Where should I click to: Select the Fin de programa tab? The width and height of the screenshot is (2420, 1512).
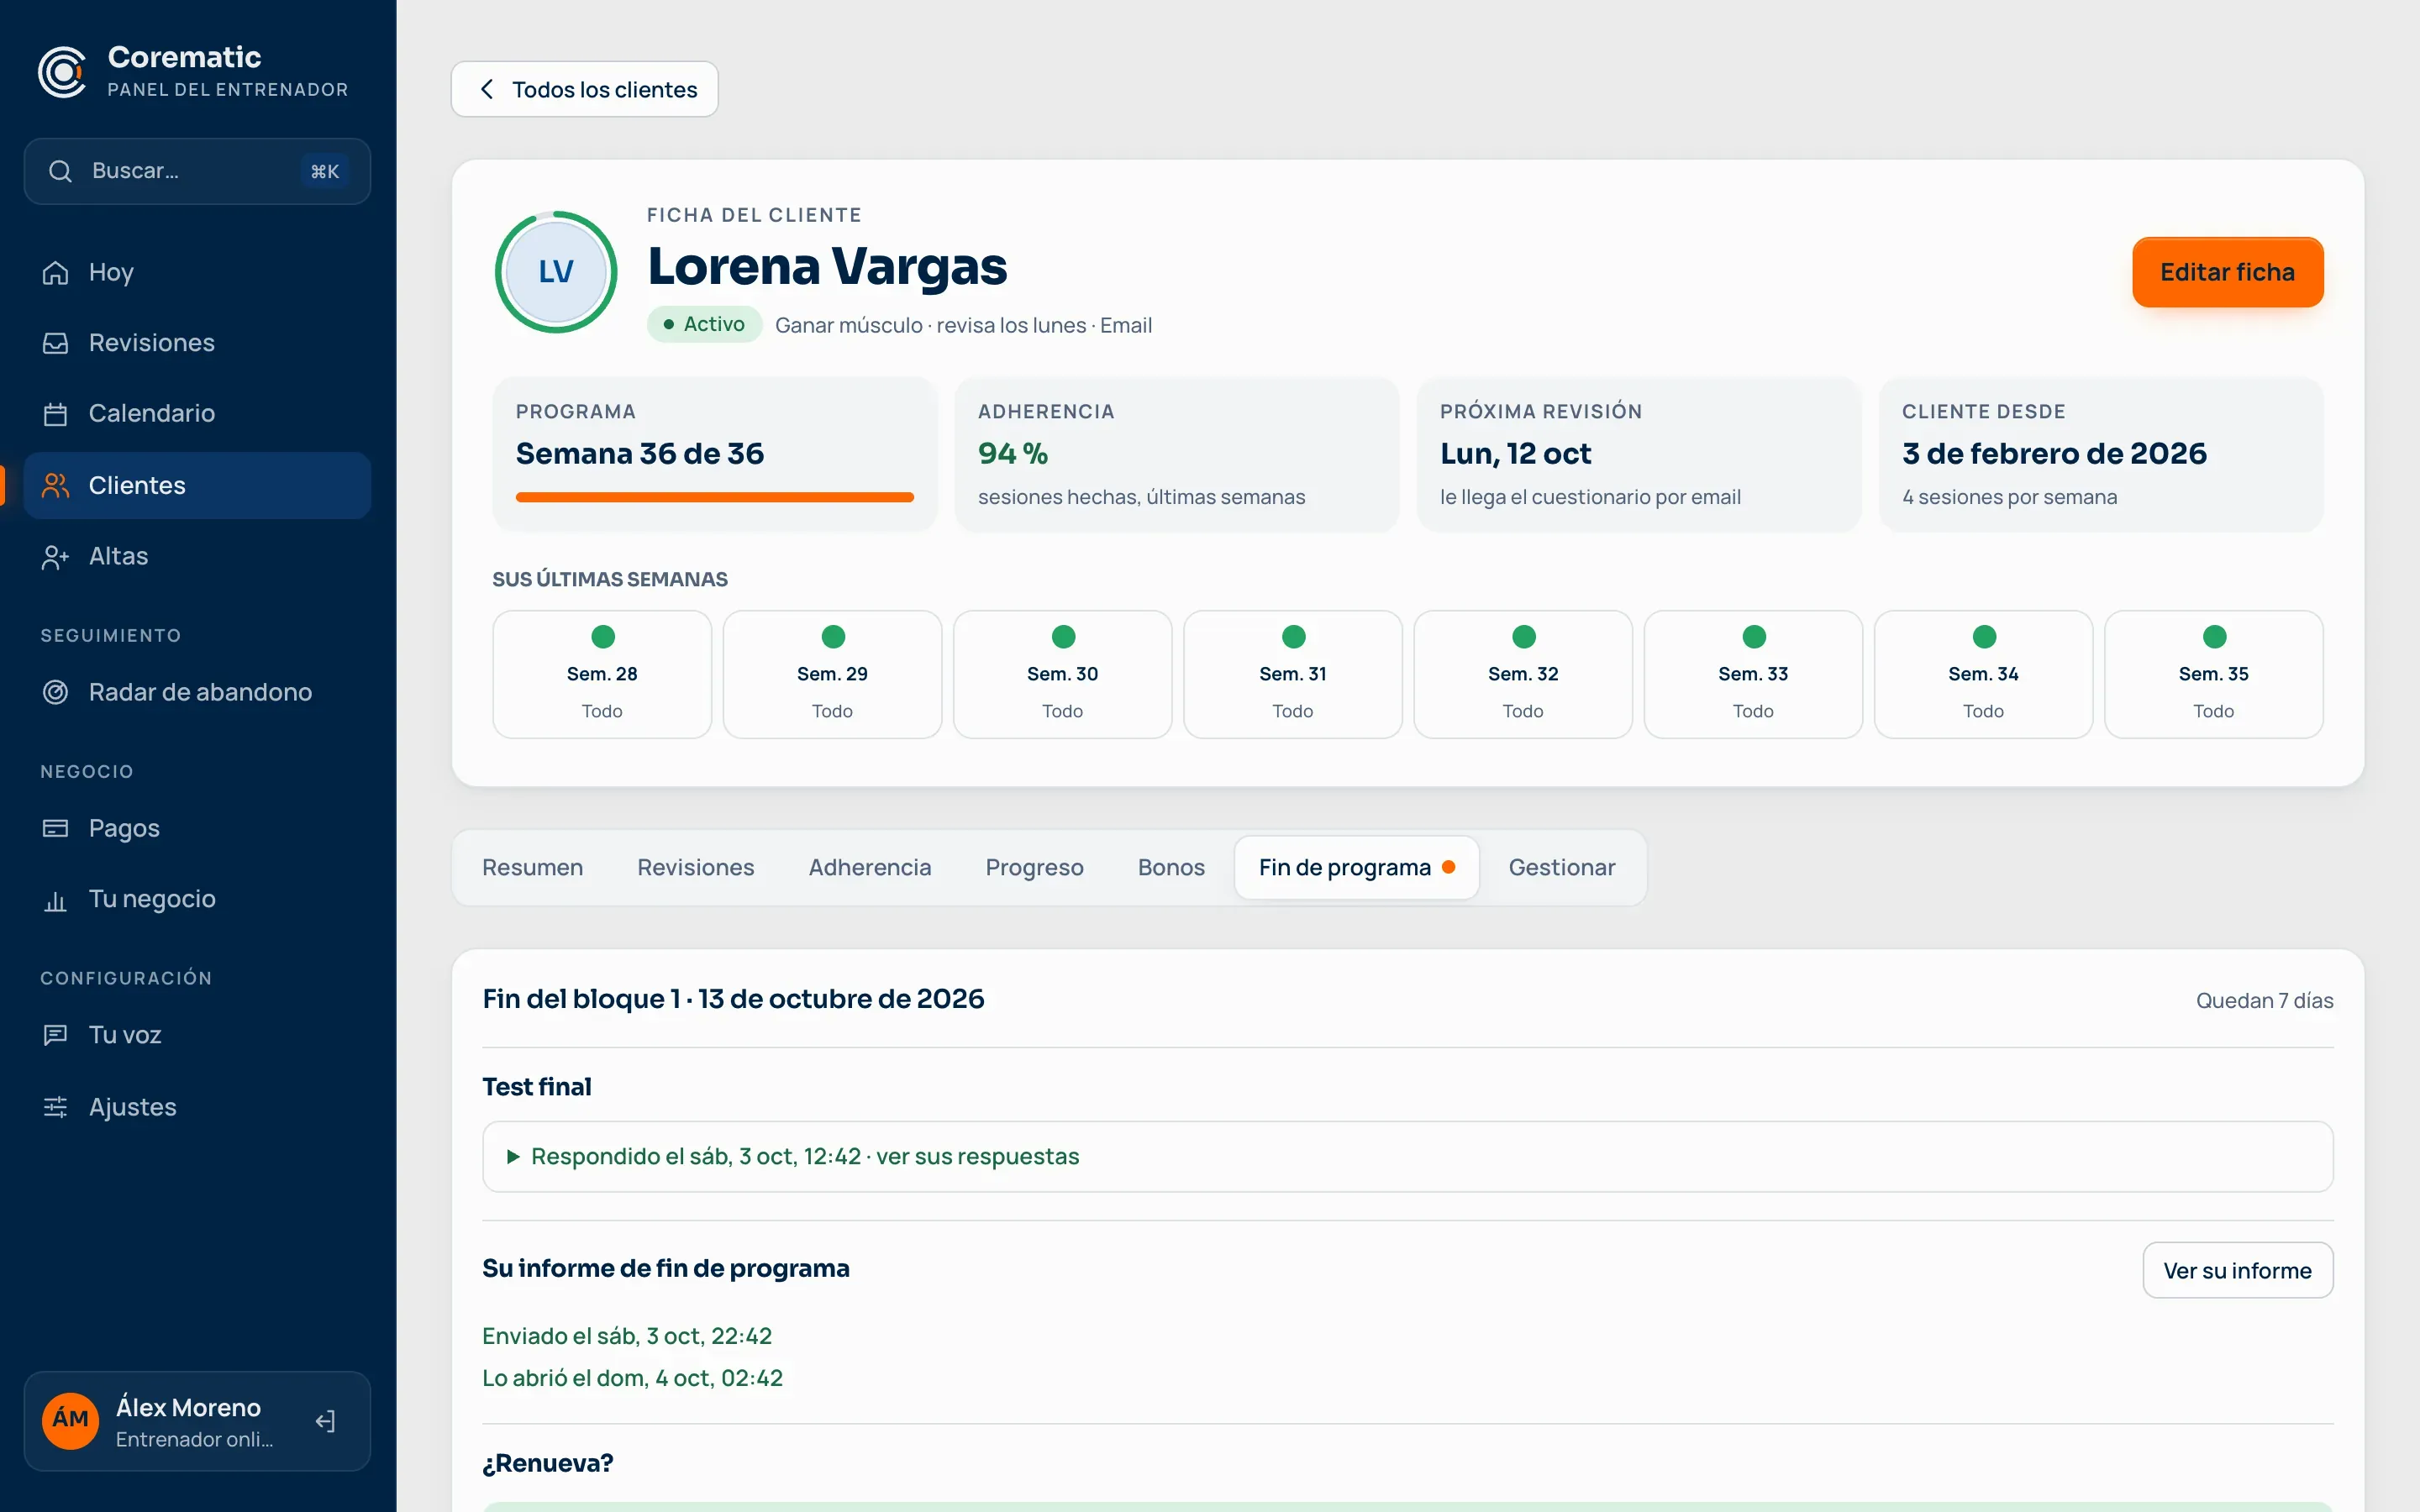click(1356, 867)
